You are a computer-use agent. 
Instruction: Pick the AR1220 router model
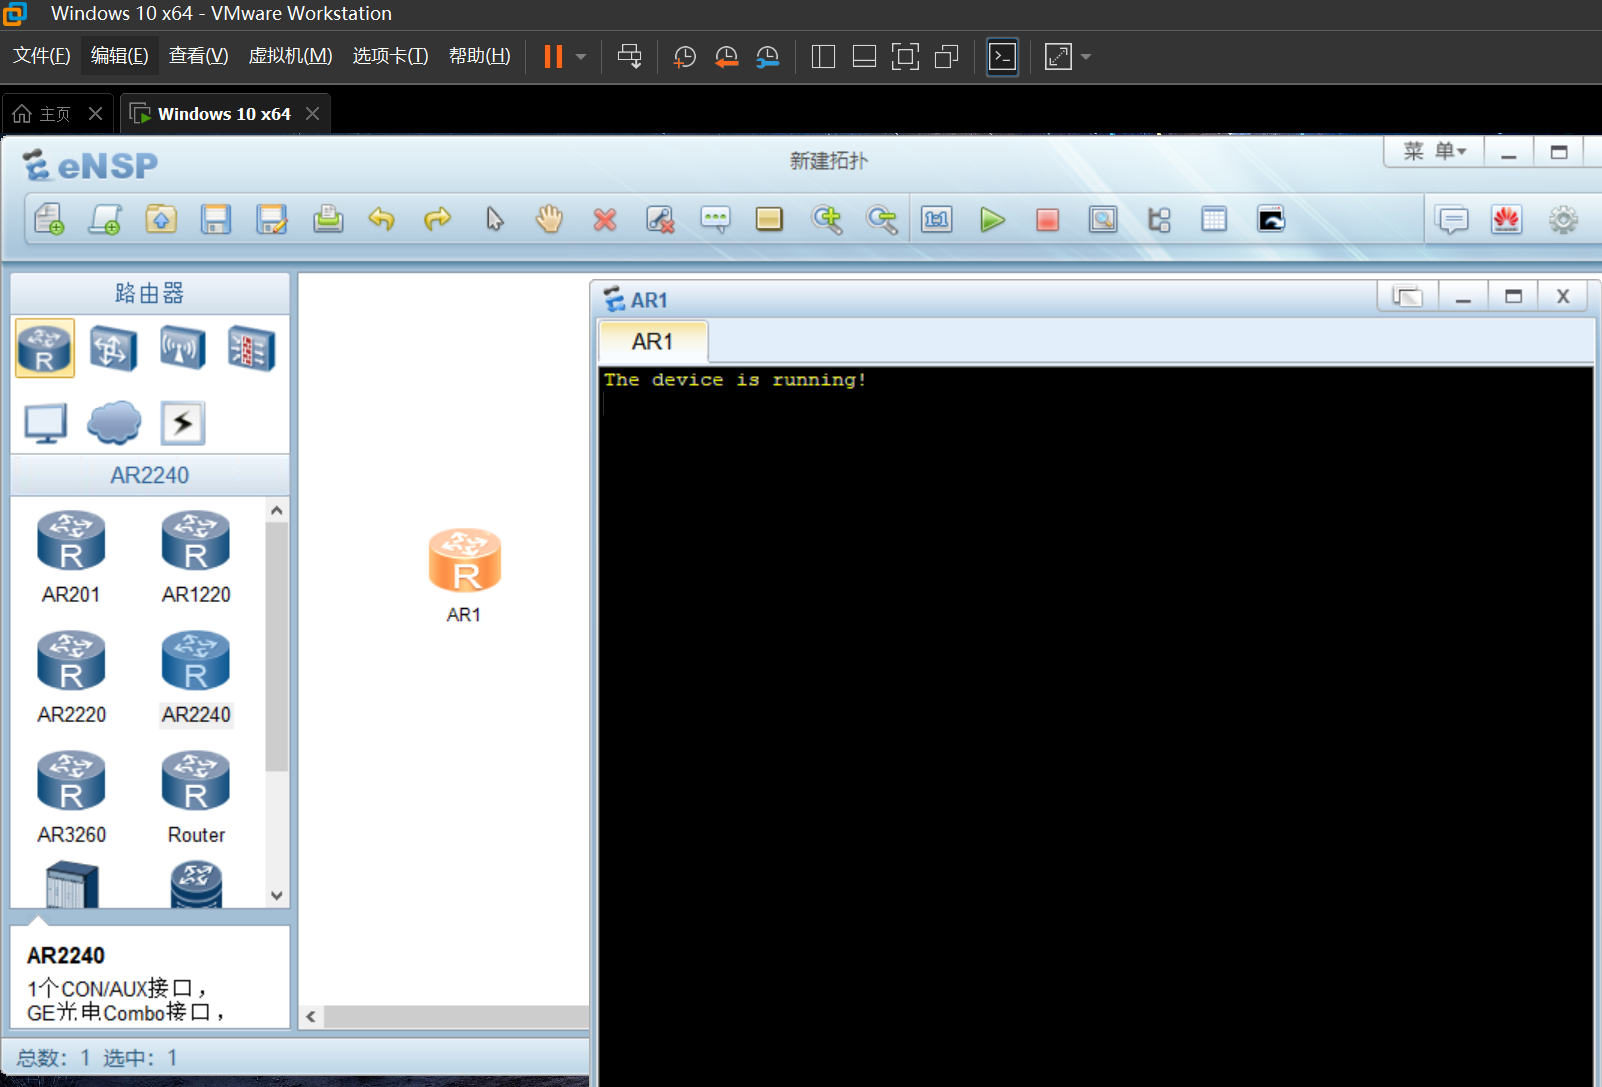[196, 557]
